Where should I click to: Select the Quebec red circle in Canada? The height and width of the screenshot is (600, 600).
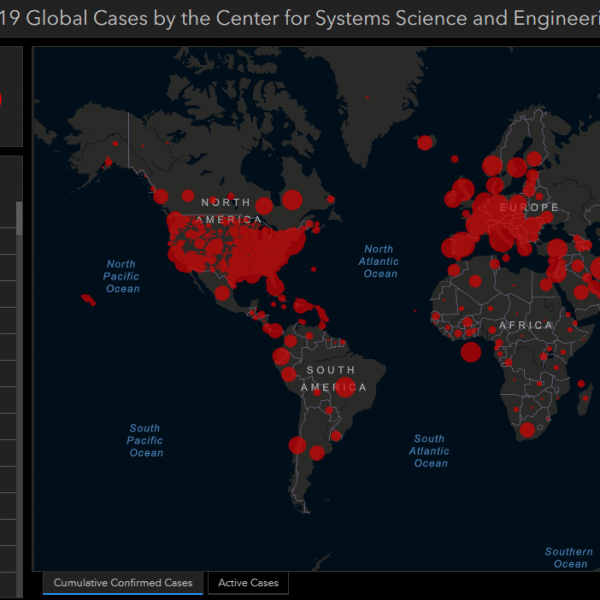292,200
